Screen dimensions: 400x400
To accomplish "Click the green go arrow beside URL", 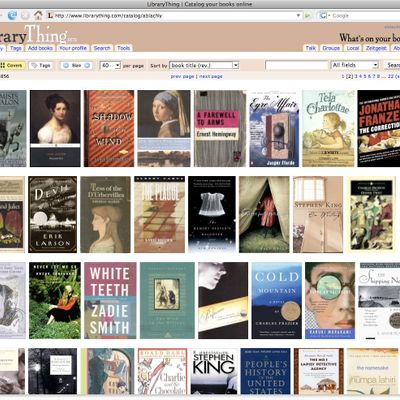I will pos(308,15).
